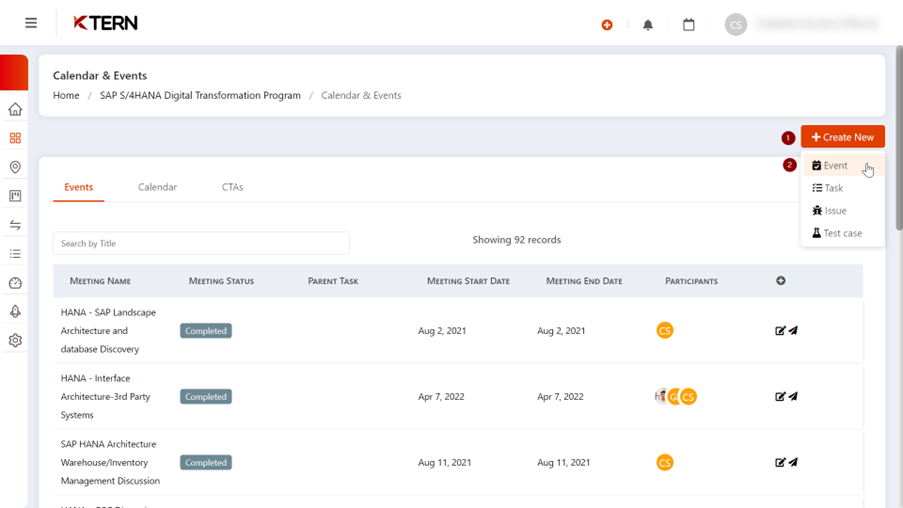Click participant avatars group on Apr 7, 2022 row
This screenshot has width=903, height=508.
pos(676,396)
